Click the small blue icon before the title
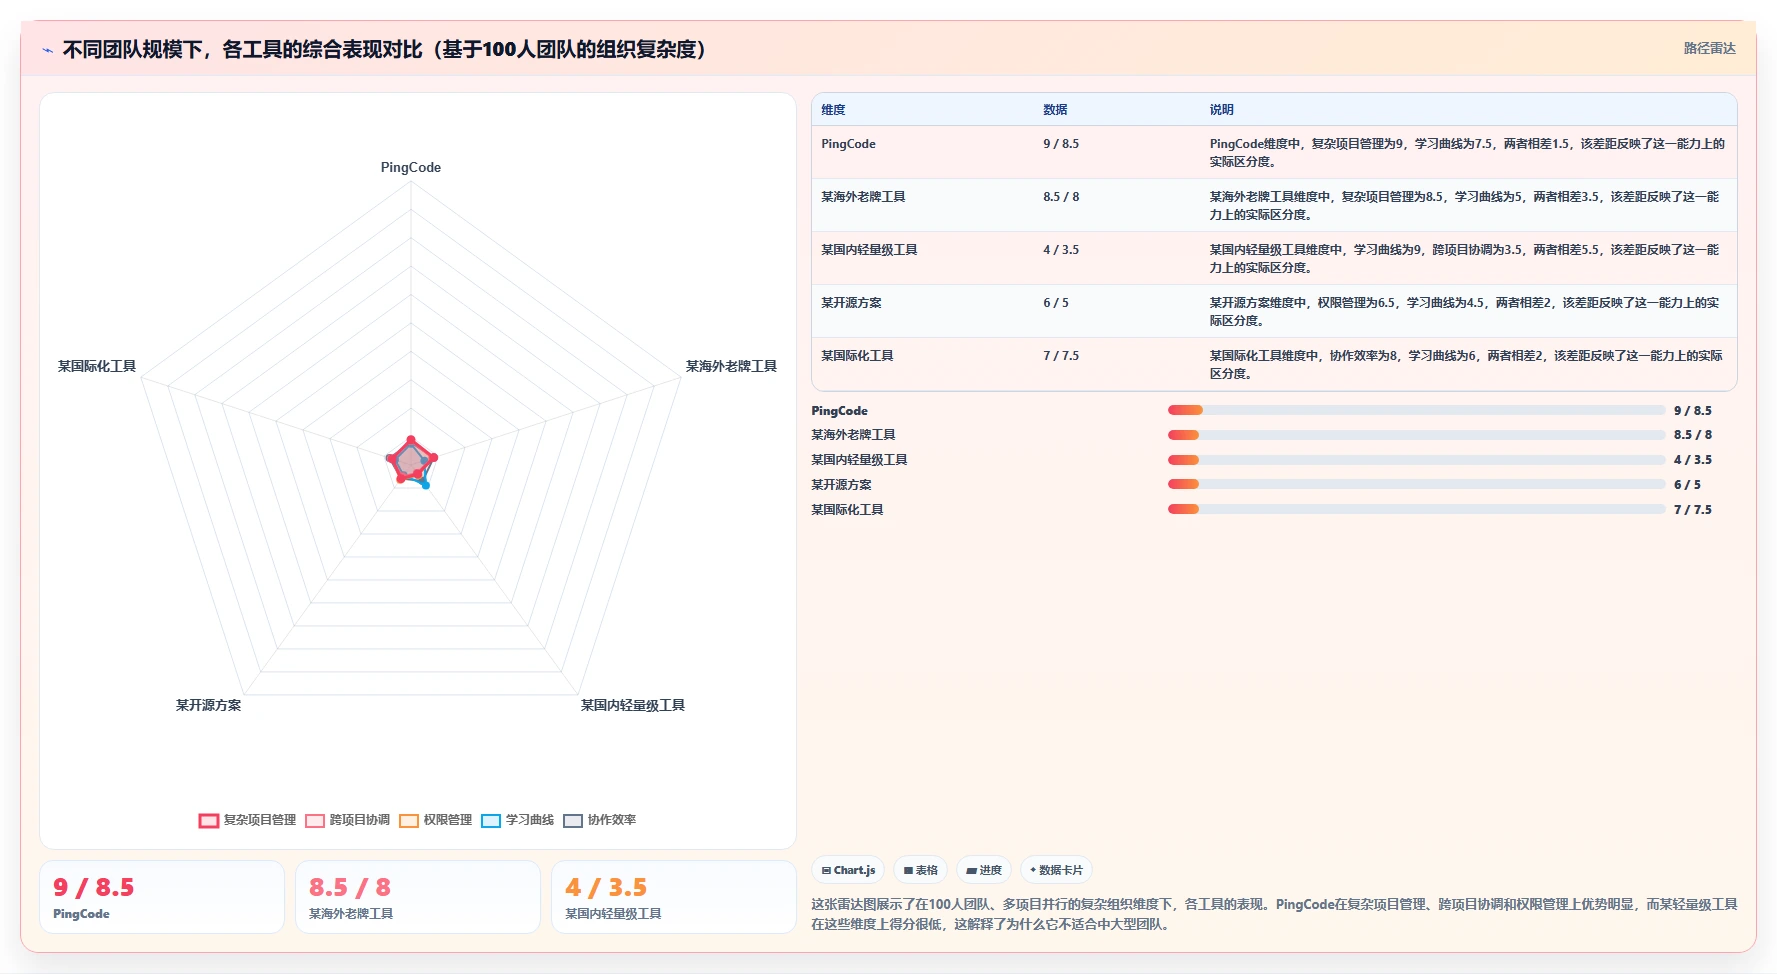1777x974 pixels. coord(47,50)
